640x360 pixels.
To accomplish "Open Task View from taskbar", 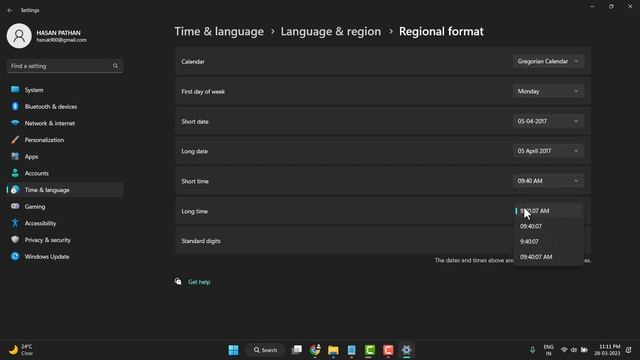I will [x=297, y=350].
